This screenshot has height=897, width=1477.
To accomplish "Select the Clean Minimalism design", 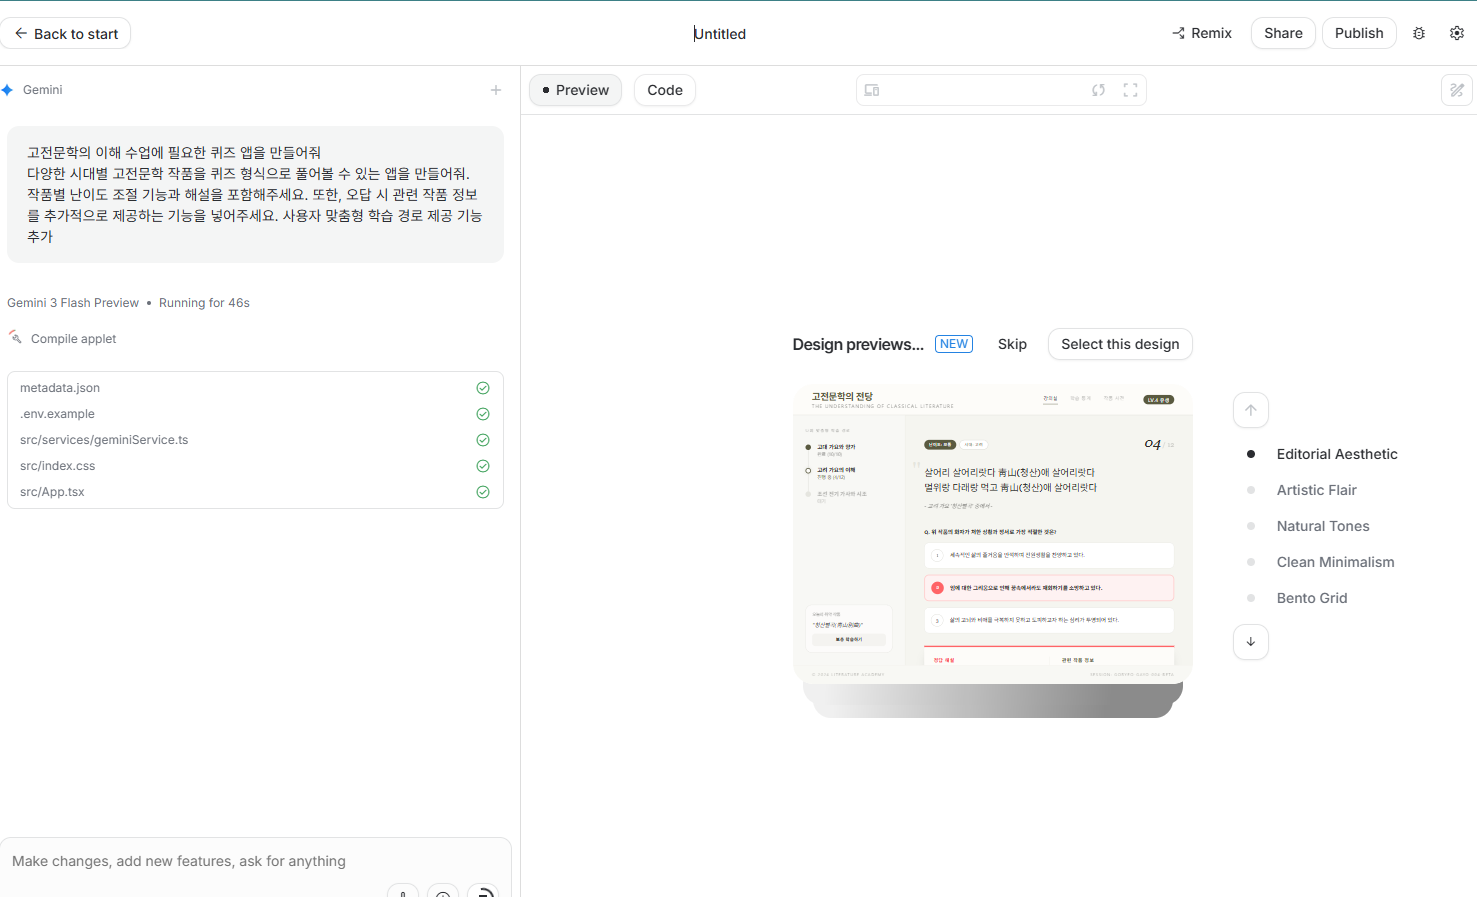I will point(1335,562).
